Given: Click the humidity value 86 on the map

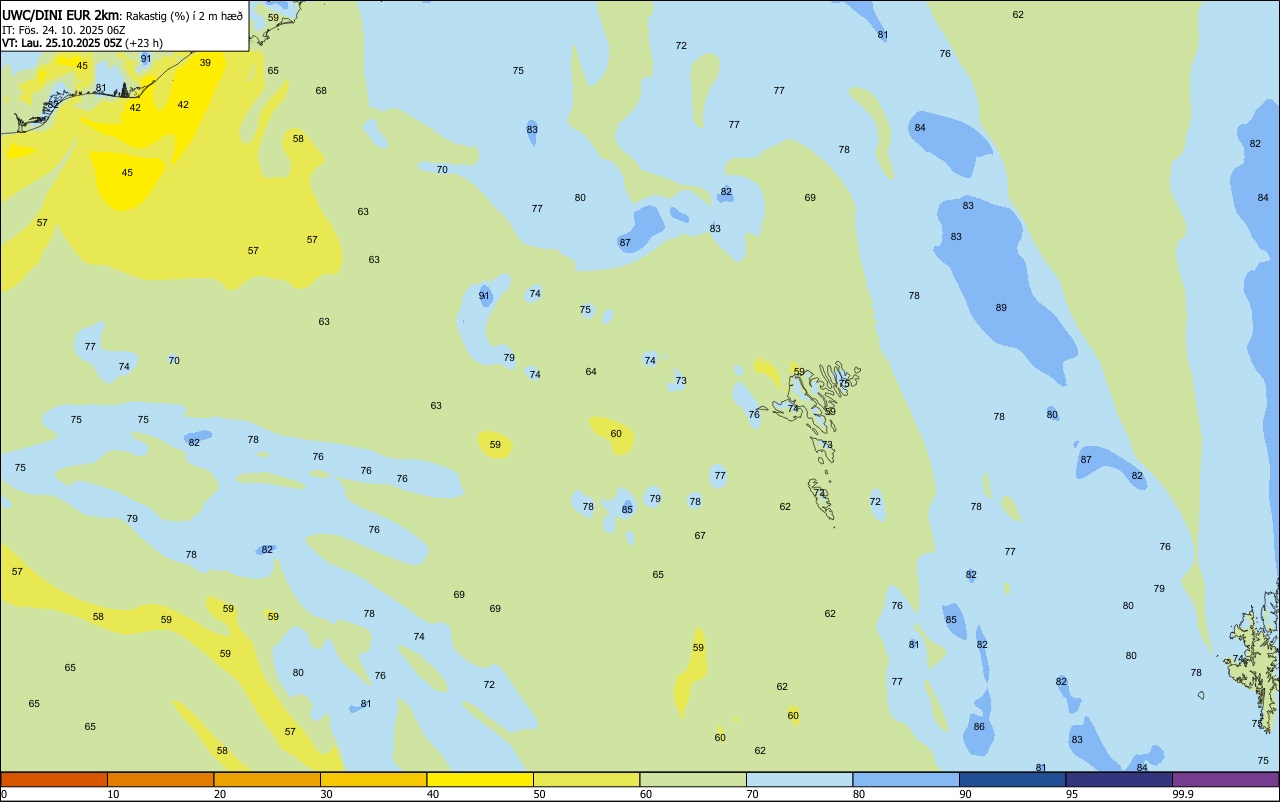Looking at the screenshot, I should pos(979,726).
